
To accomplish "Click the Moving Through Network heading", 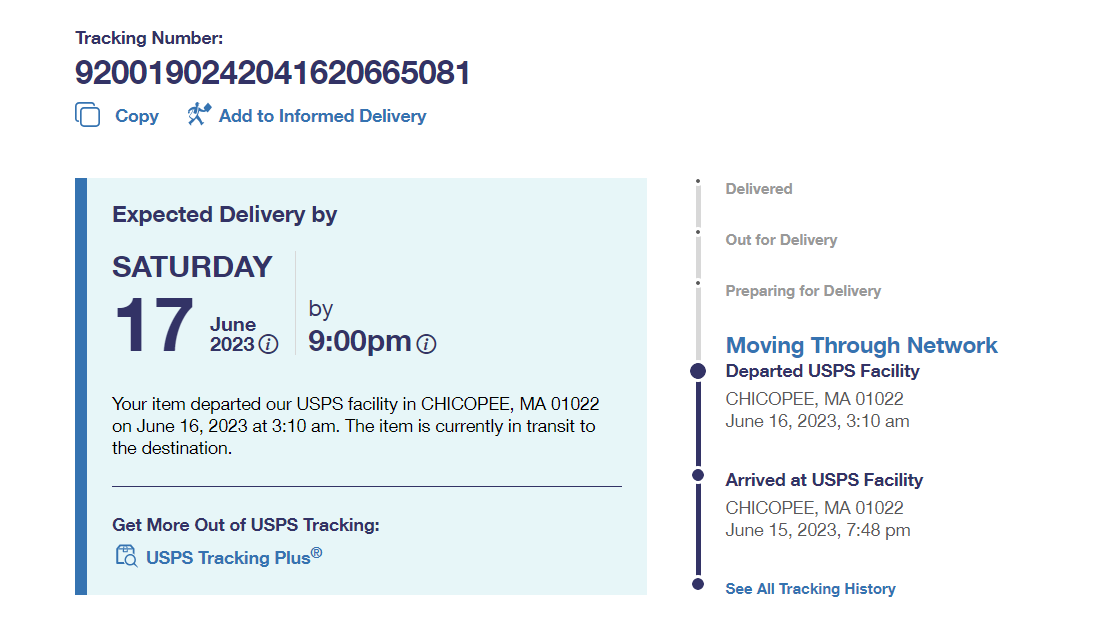I will pyautogui.click(x=861, y=346).
